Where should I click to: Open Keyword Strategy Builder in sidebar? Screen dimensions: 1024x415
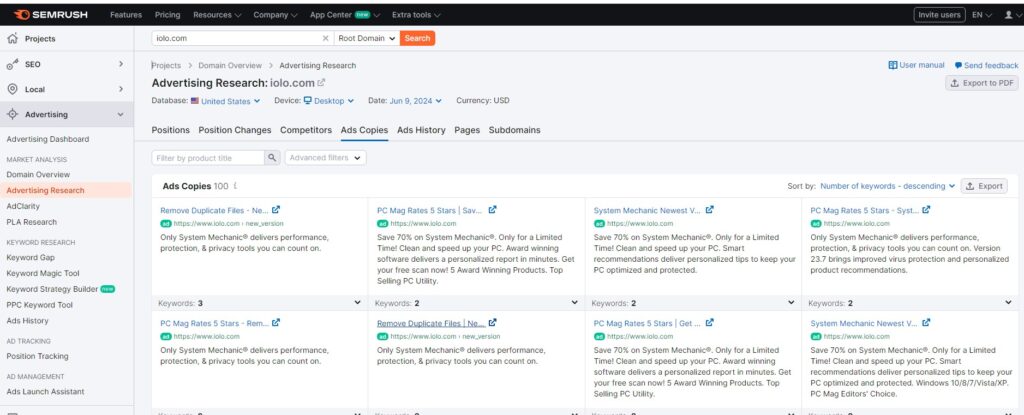coord(52,289)
